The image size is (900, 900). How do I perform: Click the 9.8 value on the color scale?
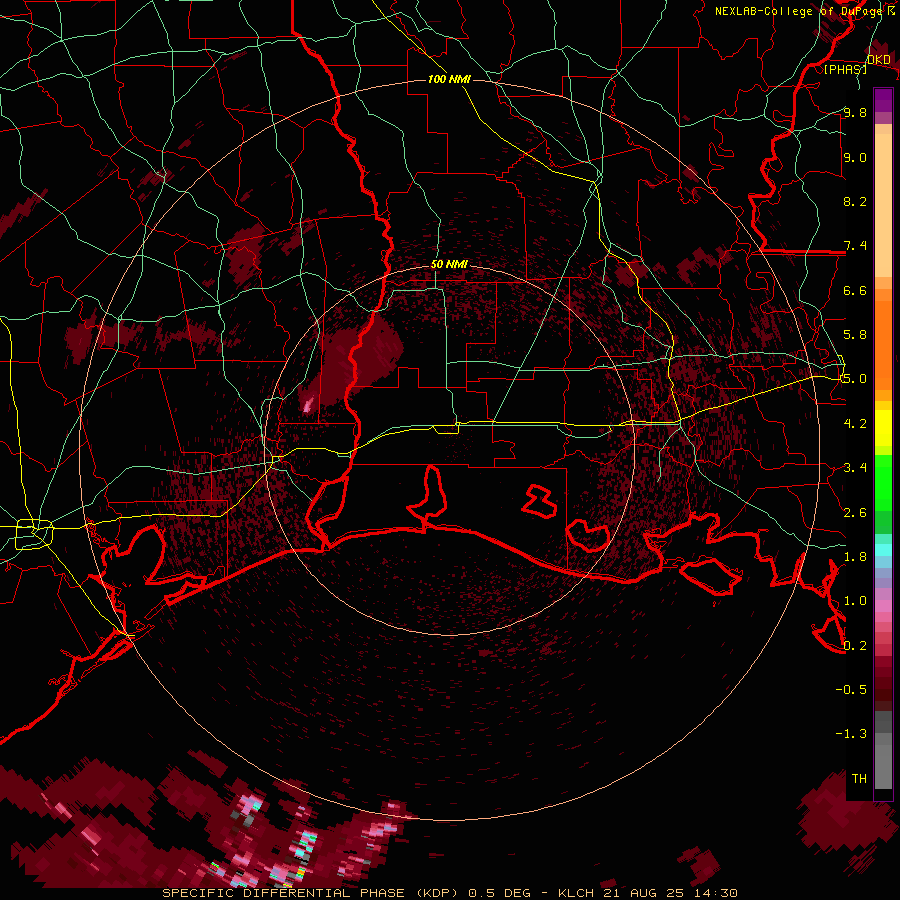pos(855,113)
